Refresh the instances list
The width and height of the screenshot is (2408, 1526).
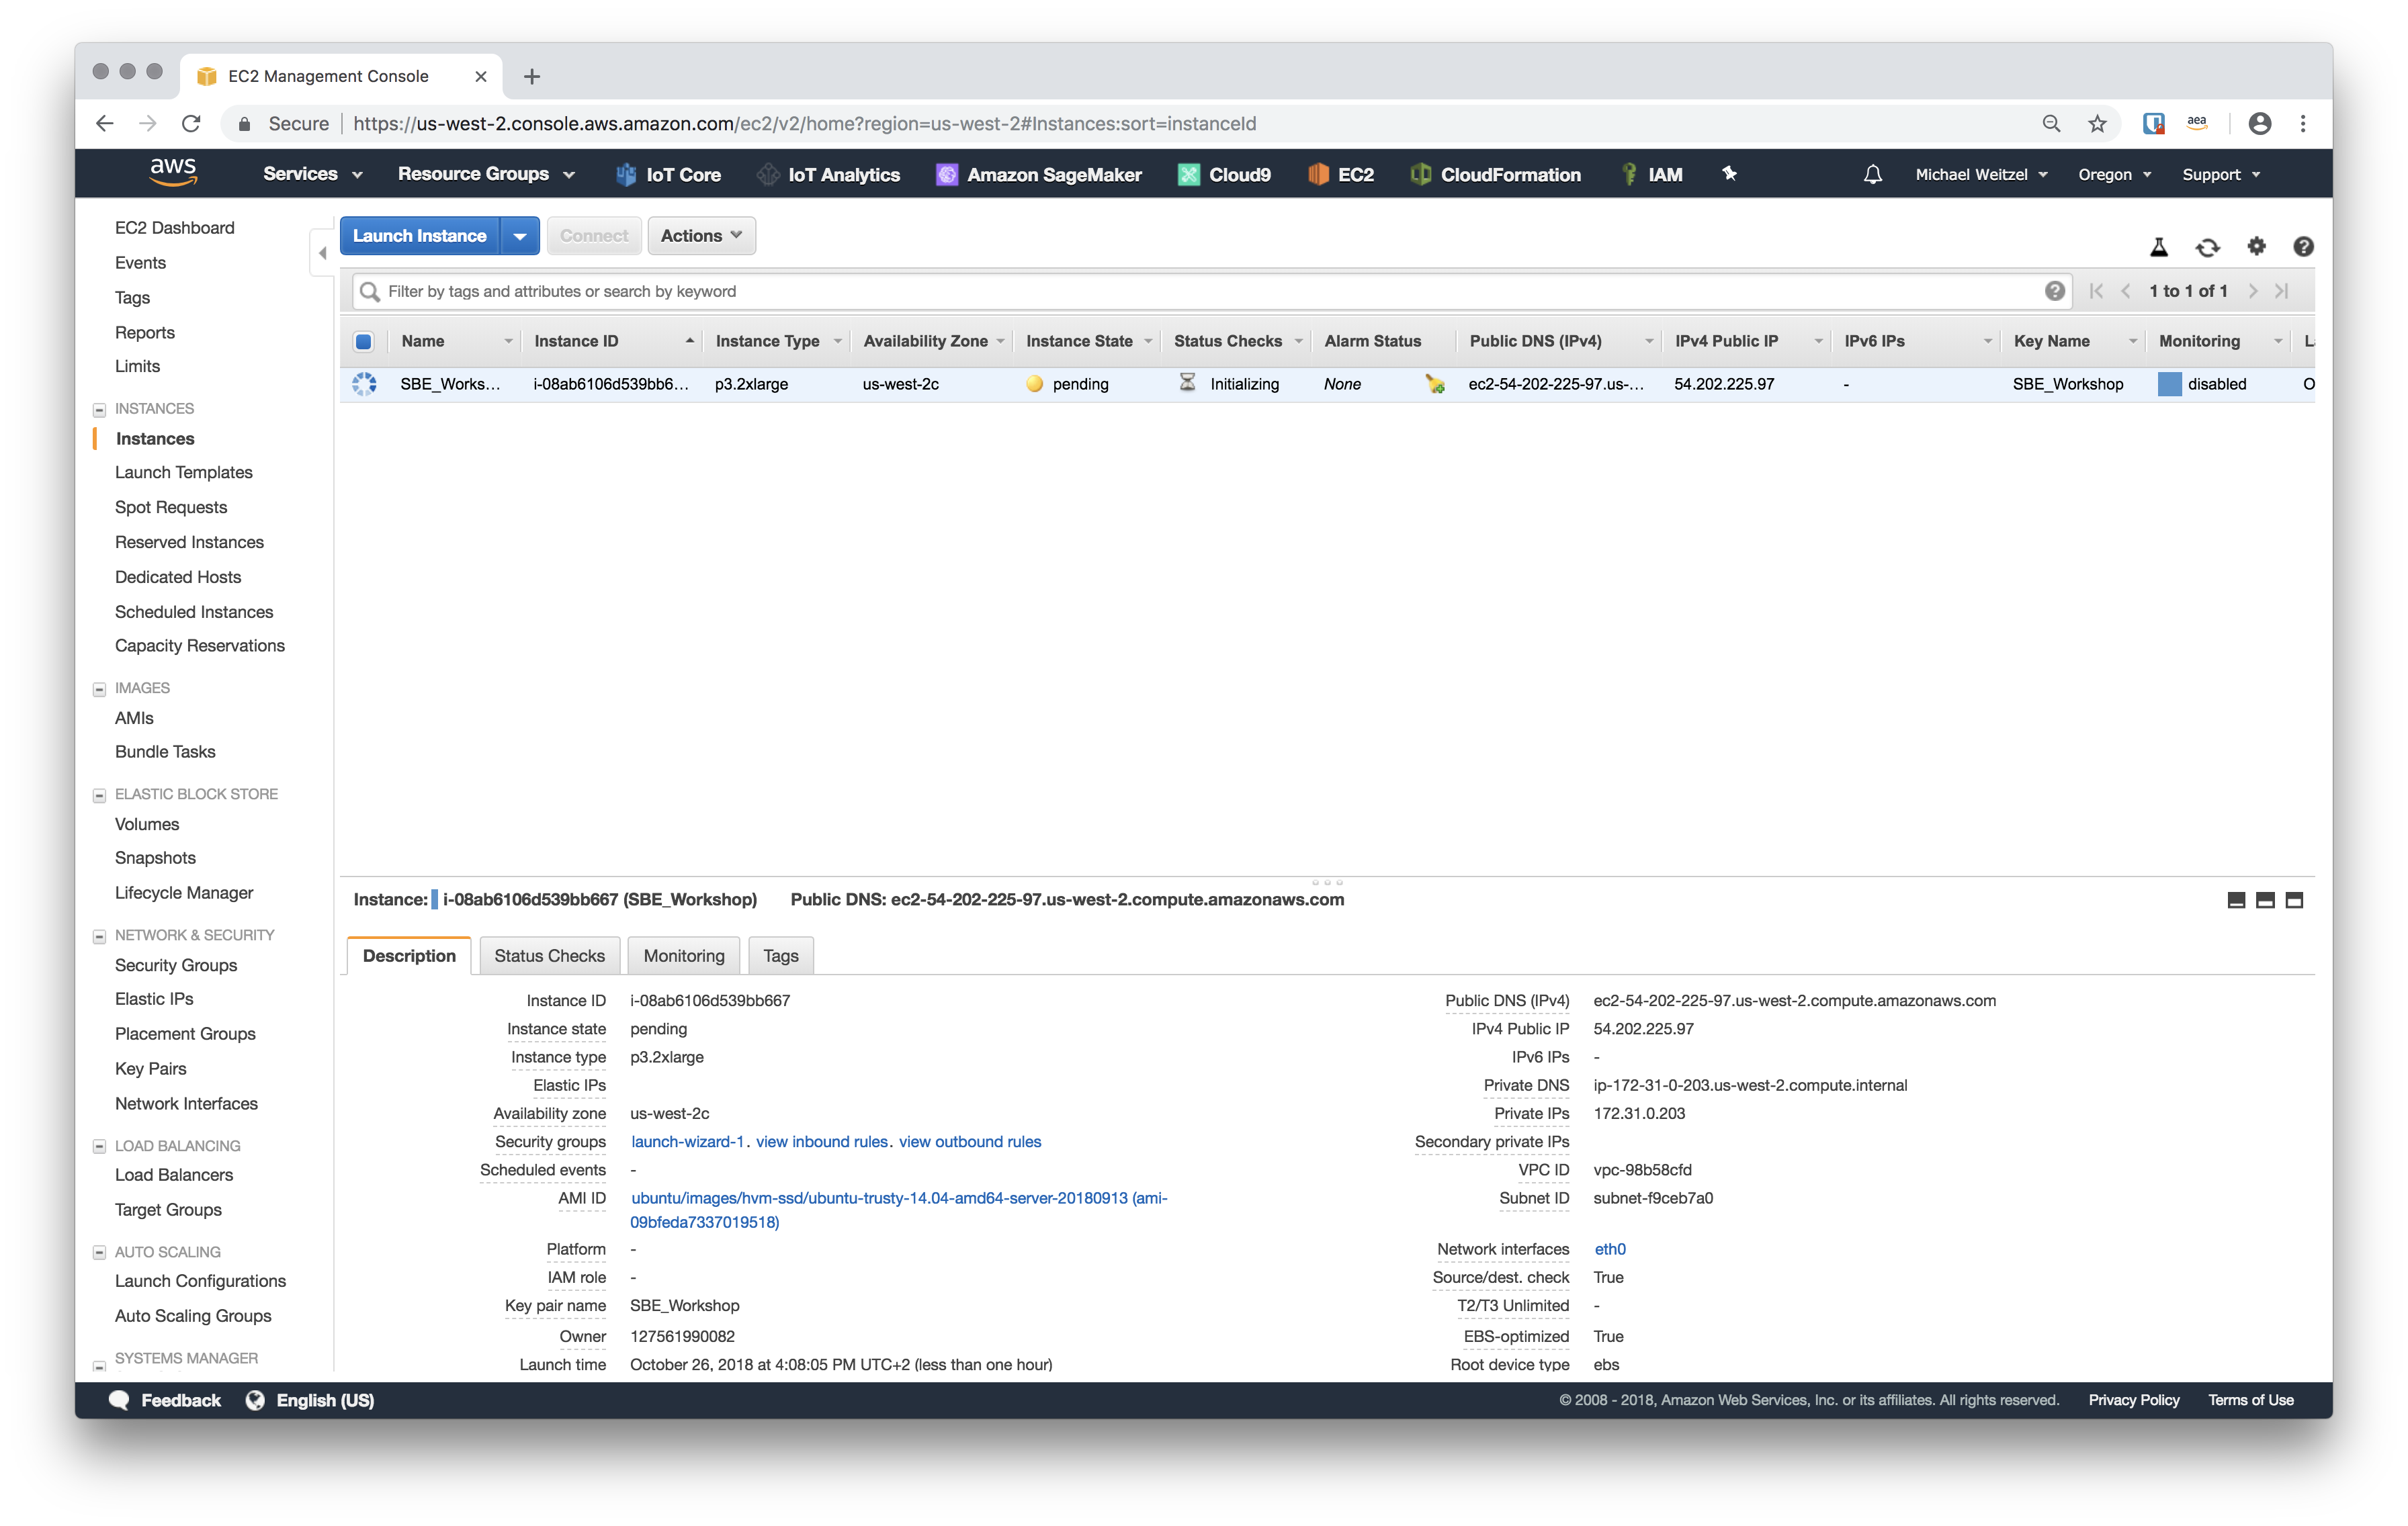pos(2208,247)
